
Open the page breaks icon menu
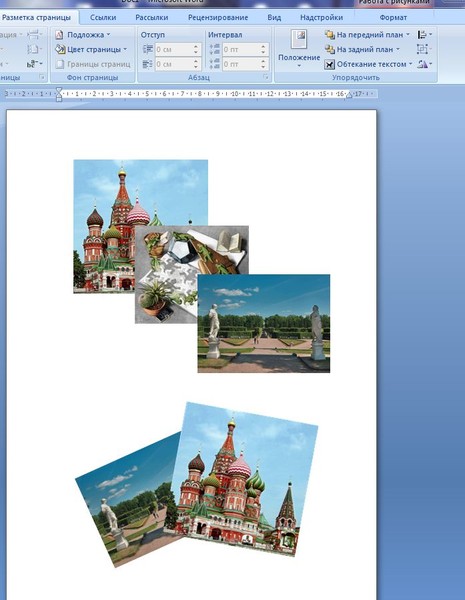click(34, 35)
